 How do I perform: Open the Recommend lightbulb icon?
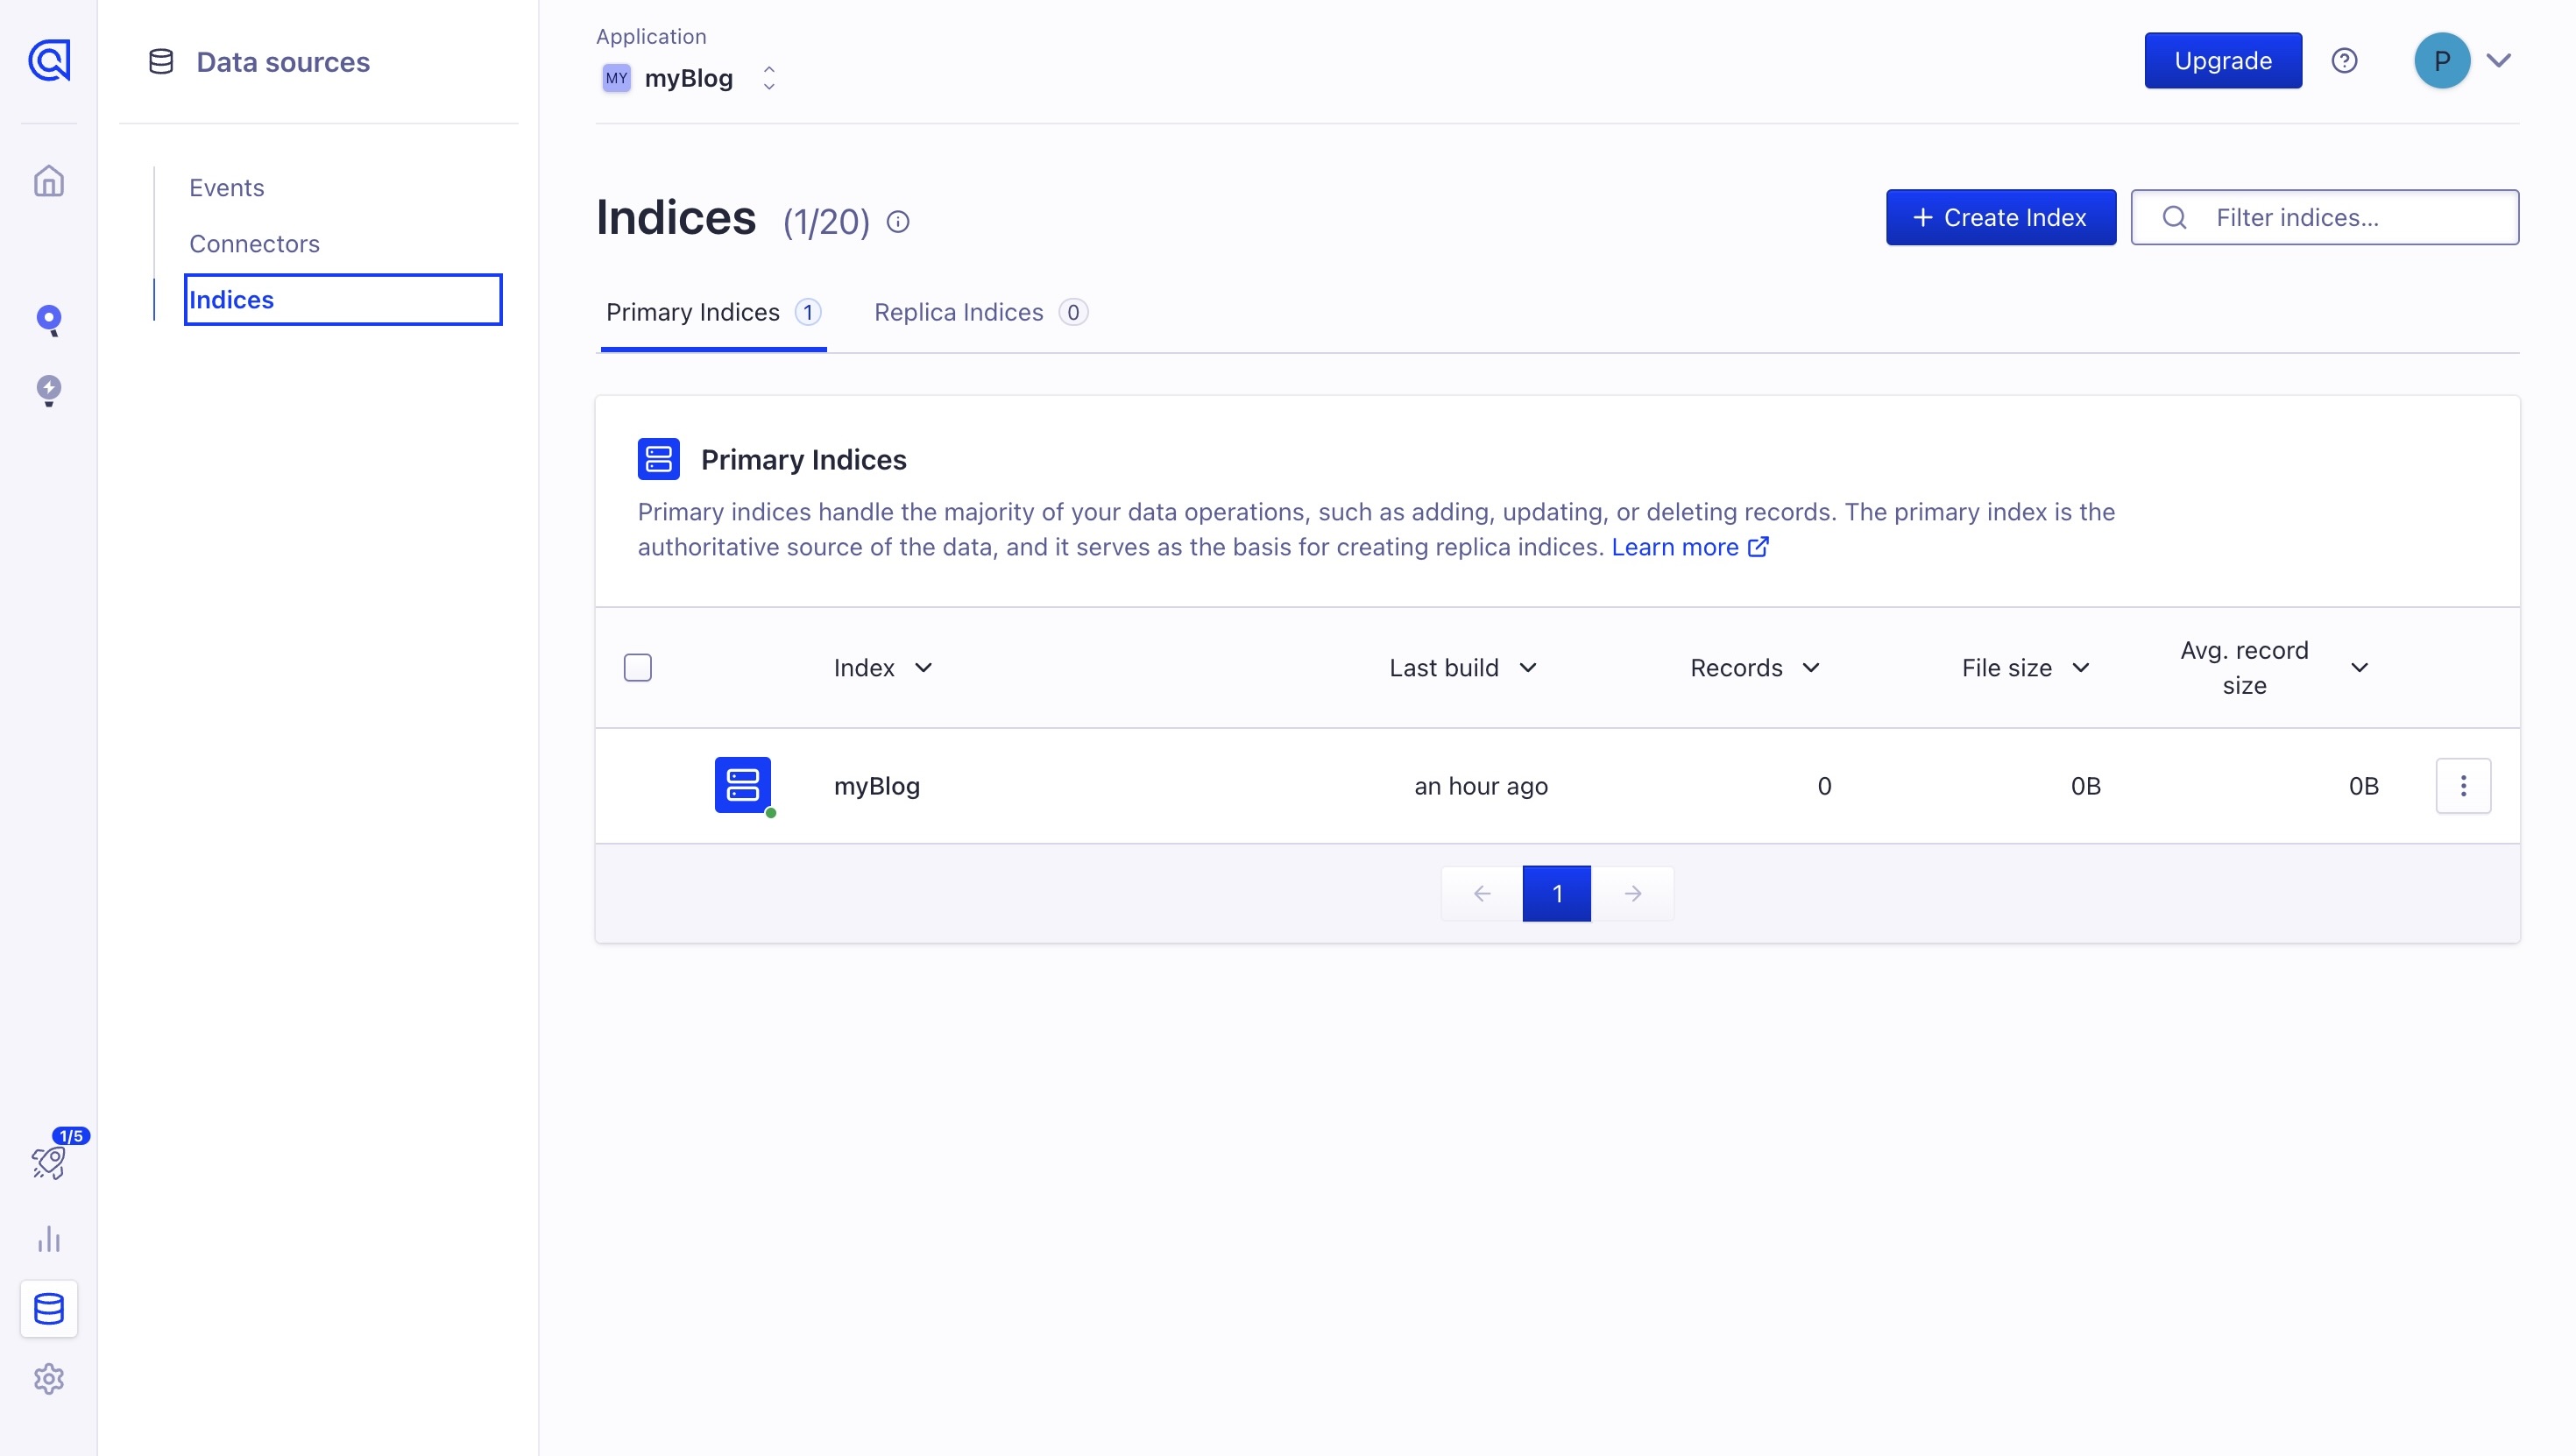coord(49,390)
